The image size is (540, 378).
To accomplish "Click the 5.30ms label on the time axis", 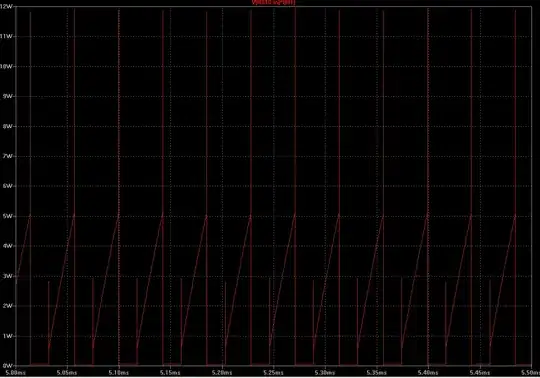I will point(325,373).
